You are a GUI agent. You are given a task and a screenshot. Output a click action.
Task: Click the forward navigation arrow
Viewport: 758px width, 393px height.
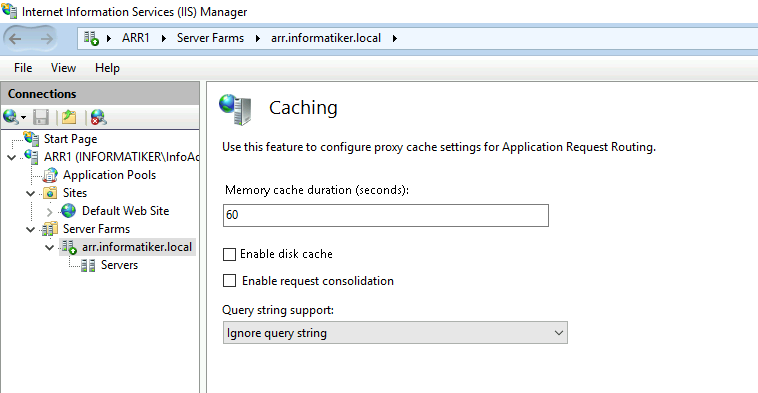46,39
